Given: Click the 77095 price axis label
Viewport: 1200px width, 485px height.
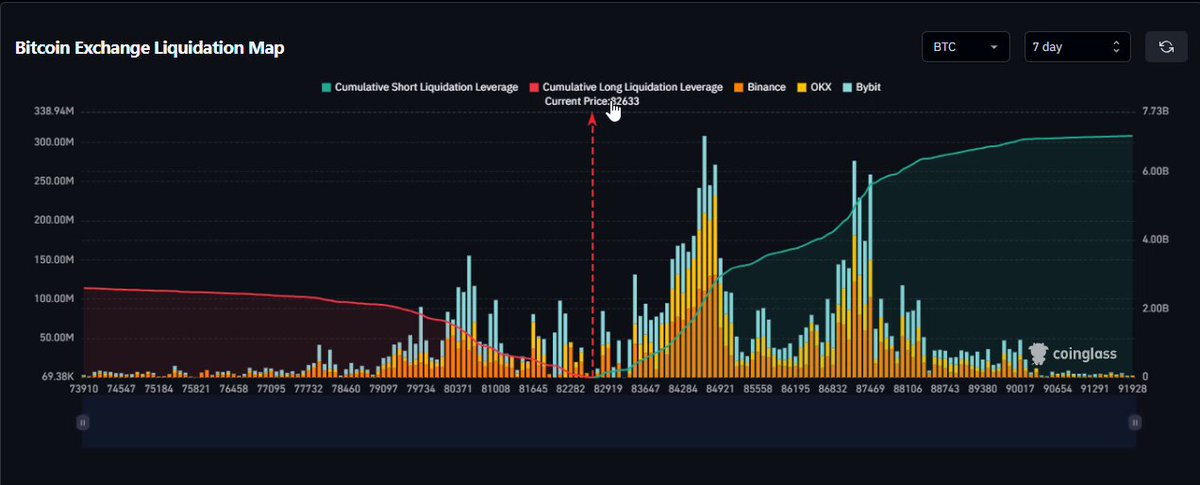Looking at the screenshot, I should point(270,387).
